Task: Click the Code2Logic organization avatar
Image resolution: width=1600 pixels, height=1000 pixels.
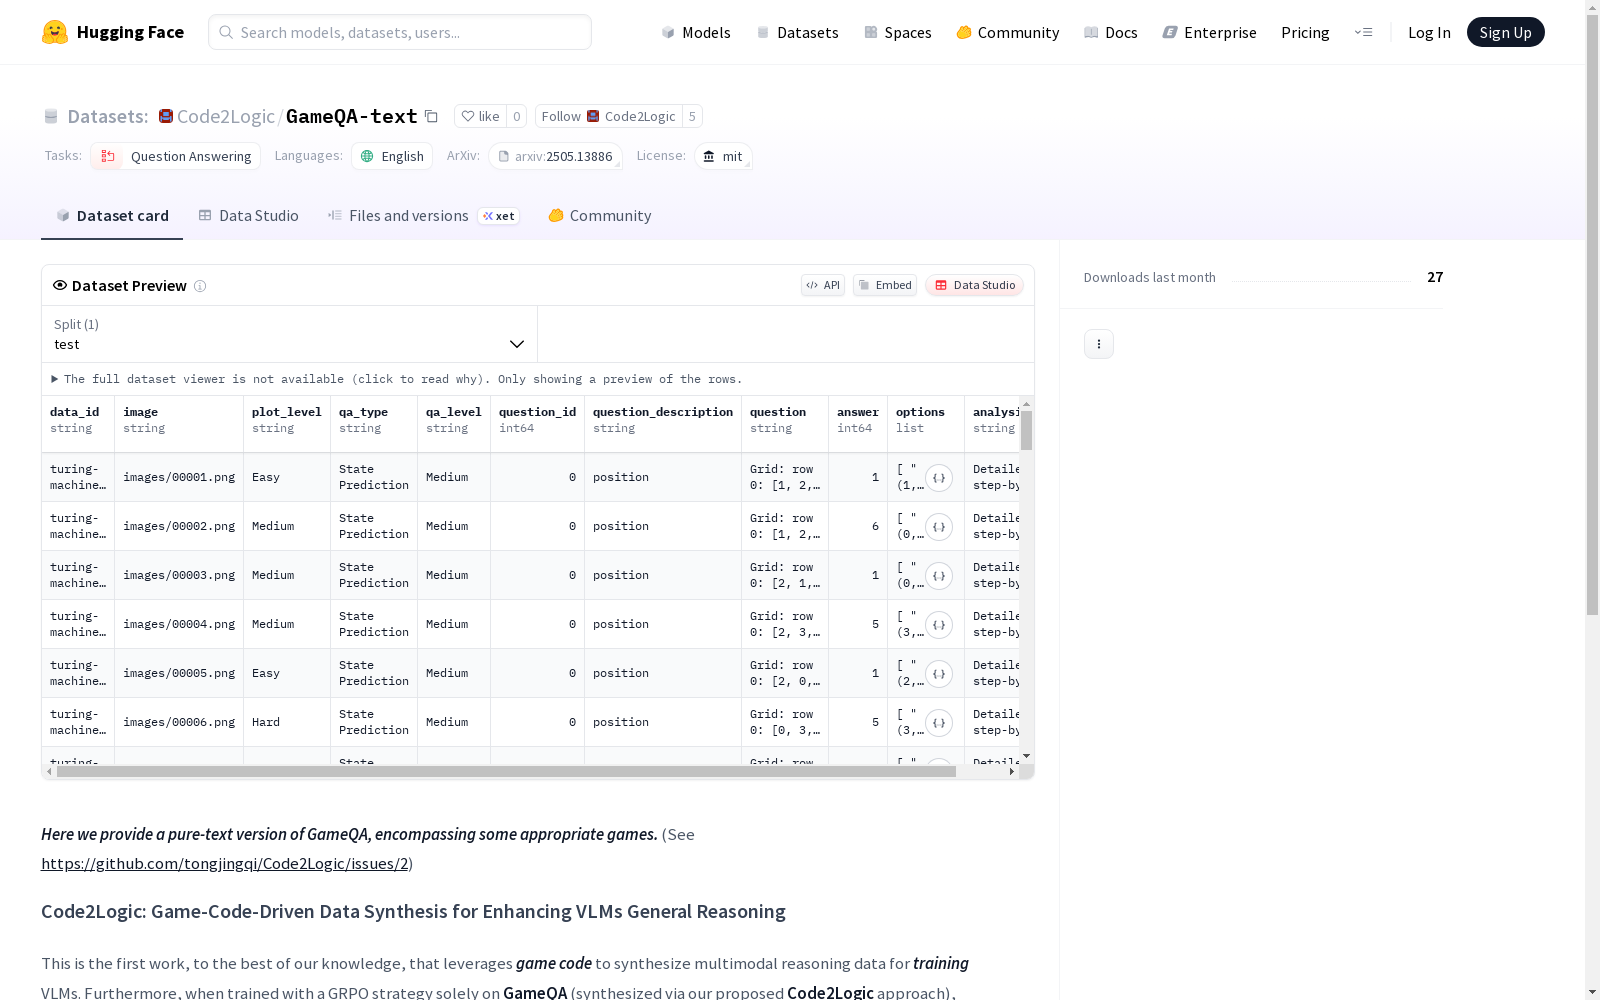Action: pyautogui.click(x=166, y=116)
